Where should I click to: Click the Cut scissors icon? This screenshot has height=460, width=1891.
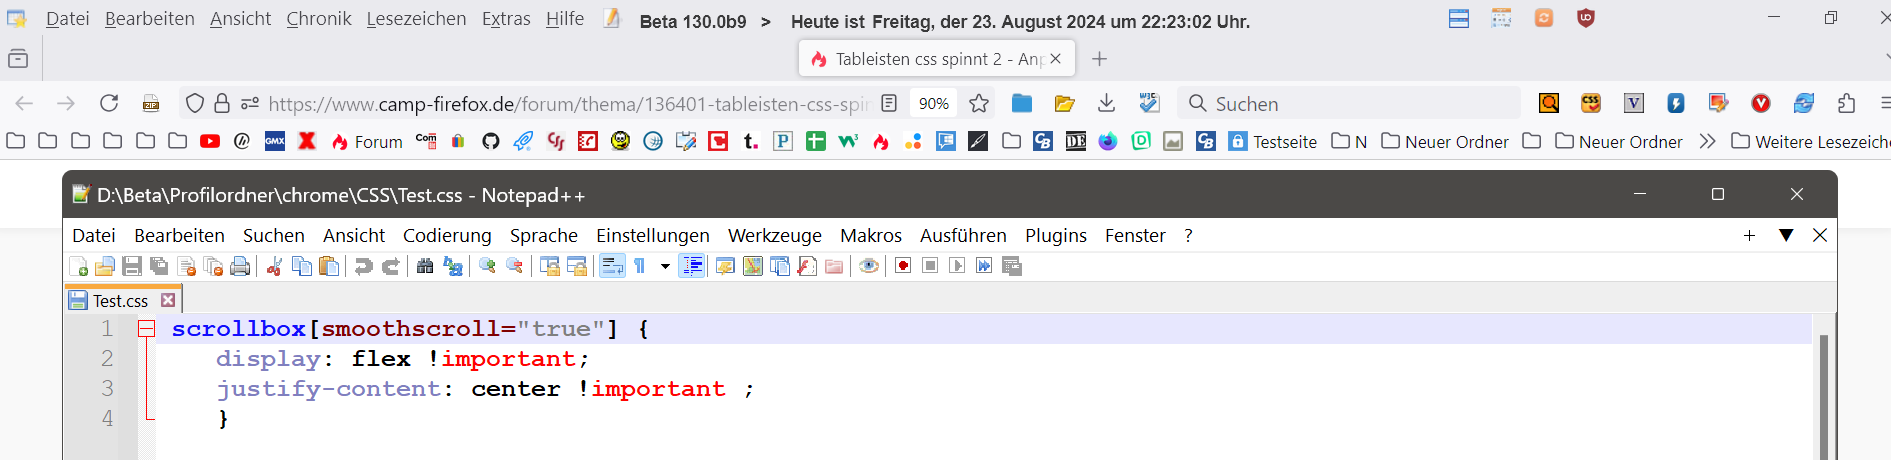click(274, 266)
